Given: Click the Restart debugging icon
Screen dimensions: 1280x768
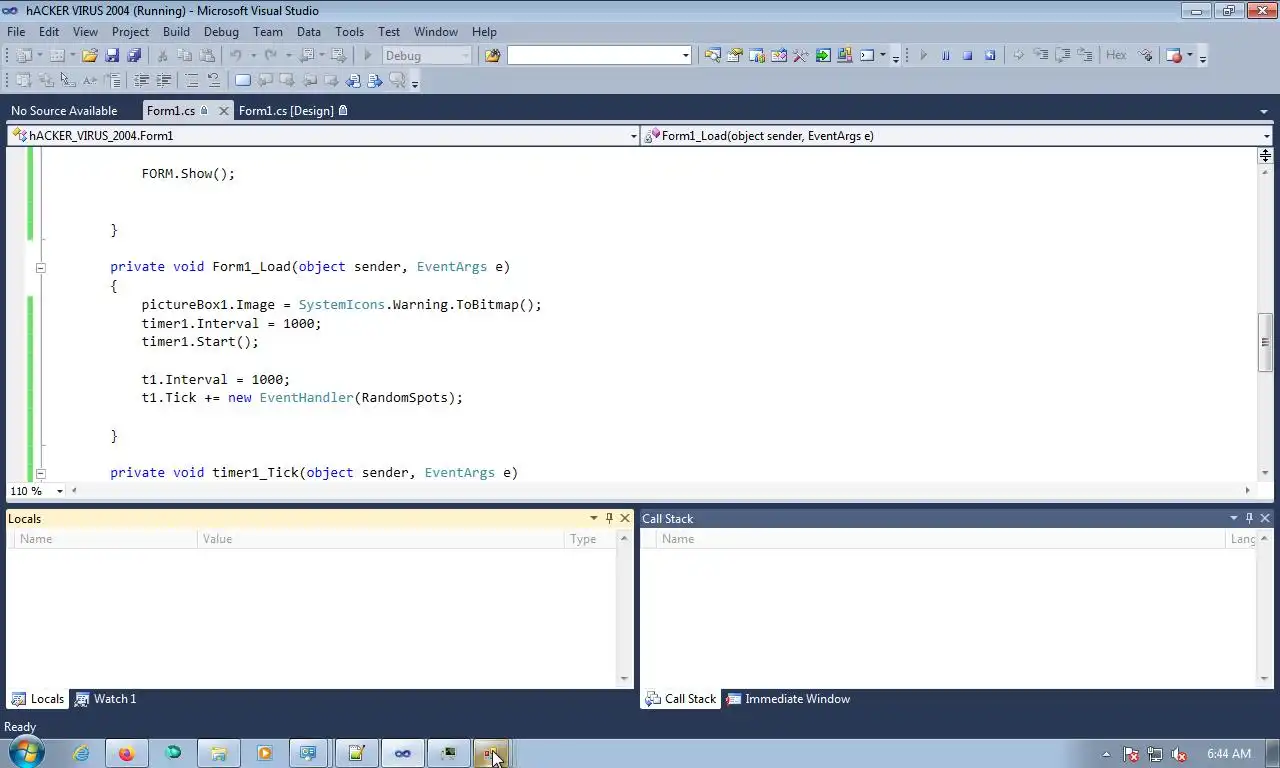Looking at the screenshot, I should (x=990, y=56).
